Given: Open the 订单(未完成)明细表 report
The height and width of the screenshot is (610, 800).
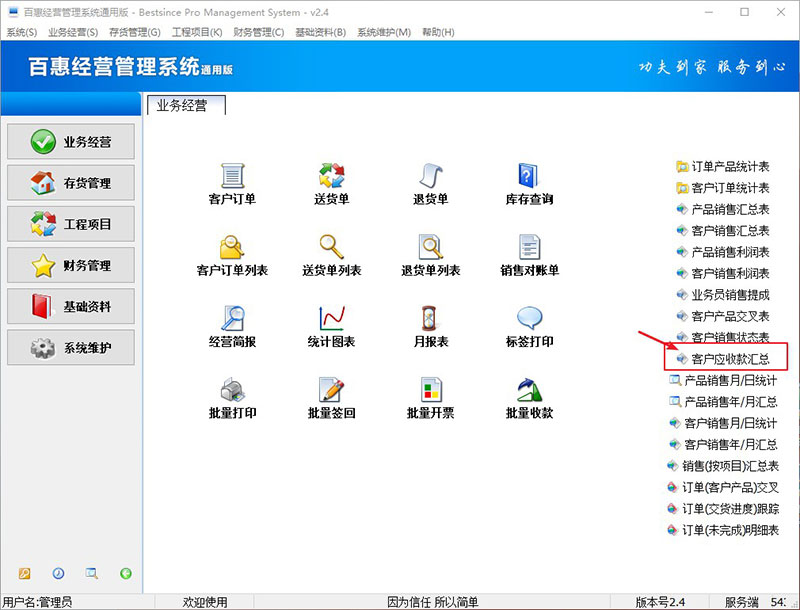Looking at the screenshot, I should point(723,530).
